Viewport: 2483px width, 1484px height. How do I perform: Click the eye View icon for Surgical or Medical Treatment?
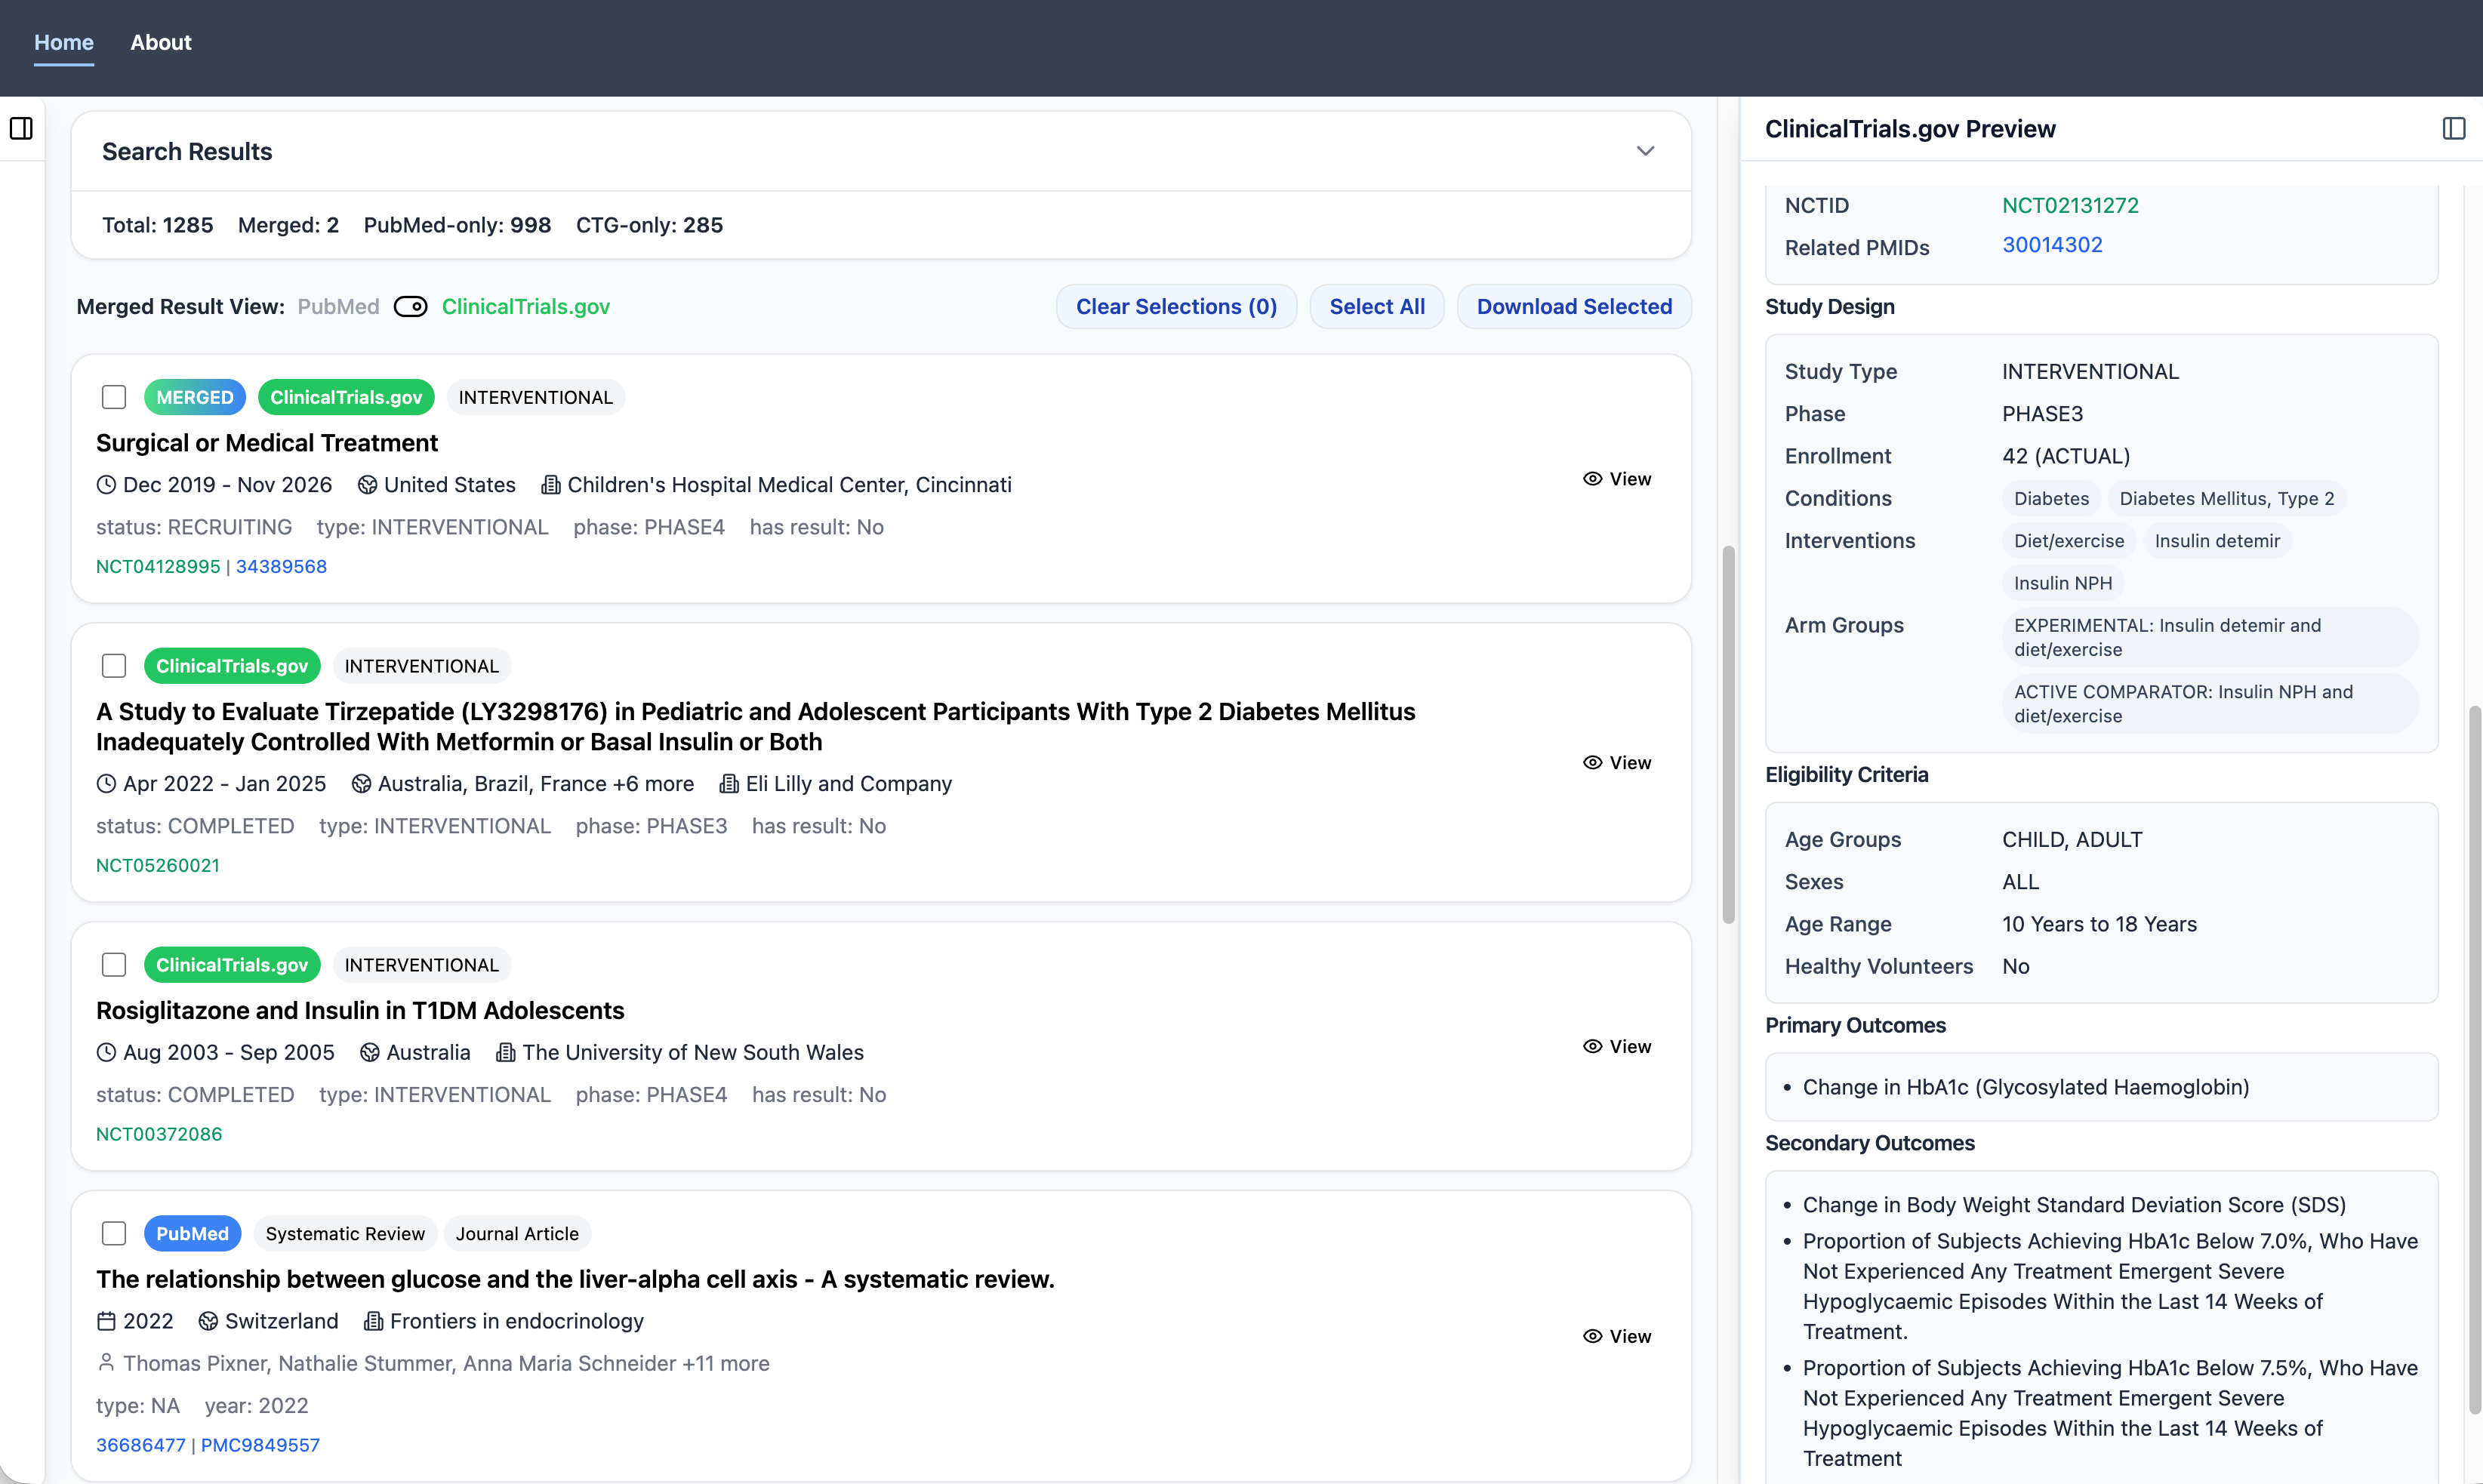[1592, 479]
